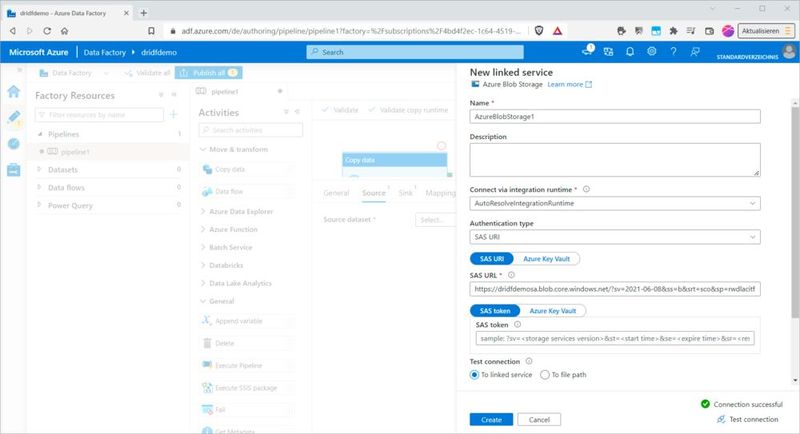The height and width of the screenshot is (434, 800).
Task: Open the Monitor gauge icon in sidebar
Action: (x=14, y=144)
